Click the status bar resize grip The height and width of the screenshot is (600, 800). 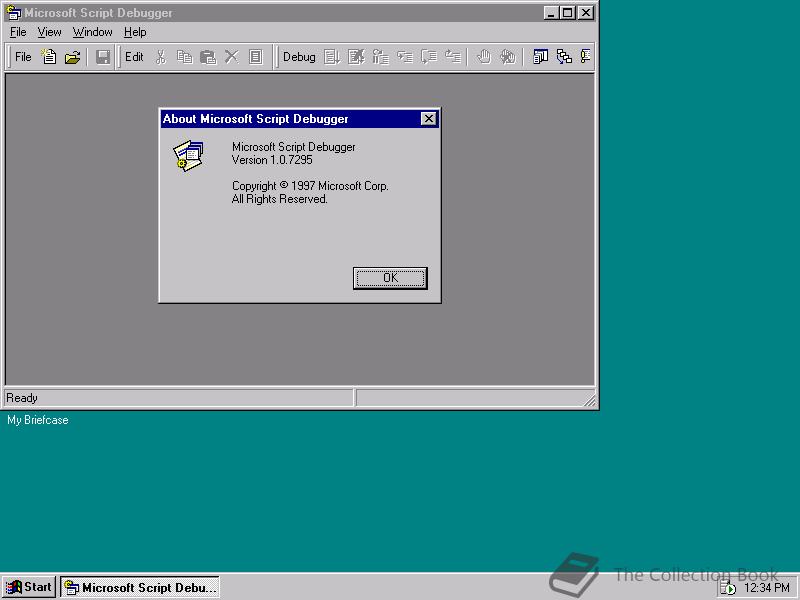(x=589, y=400)
